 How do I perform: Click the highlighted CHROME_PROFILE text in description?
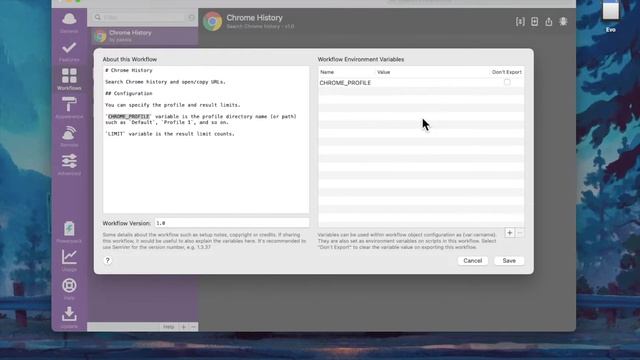tap(129, 116)
